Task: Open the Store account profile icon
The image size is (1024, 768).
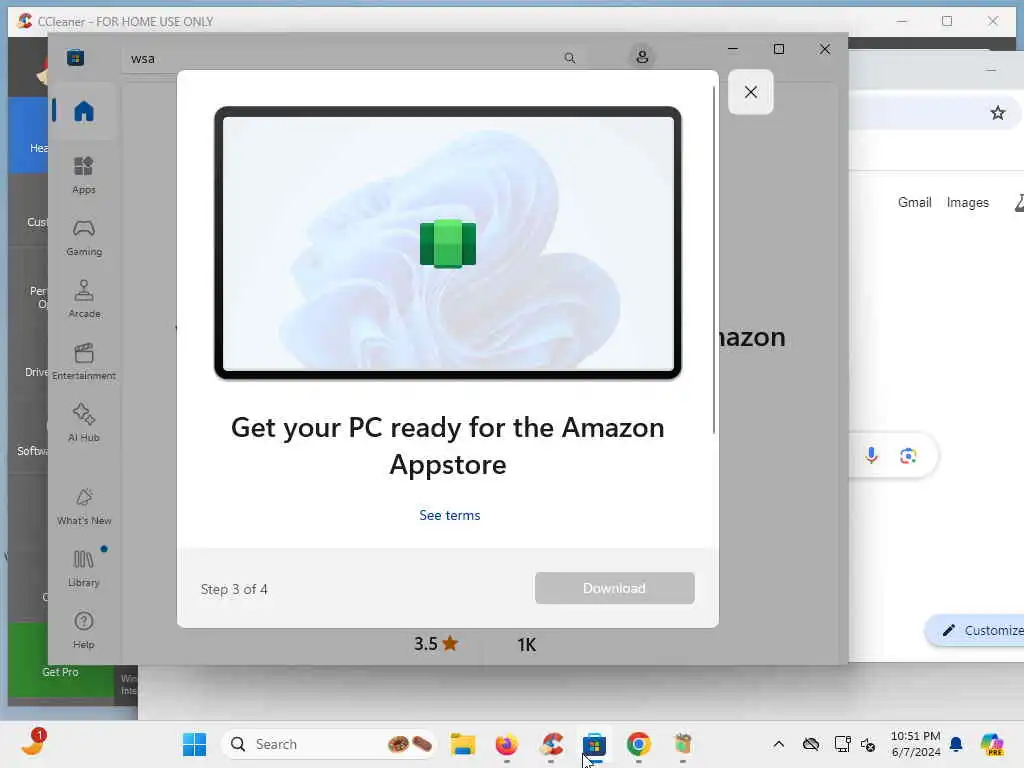Action: click(x=642, y=57)
